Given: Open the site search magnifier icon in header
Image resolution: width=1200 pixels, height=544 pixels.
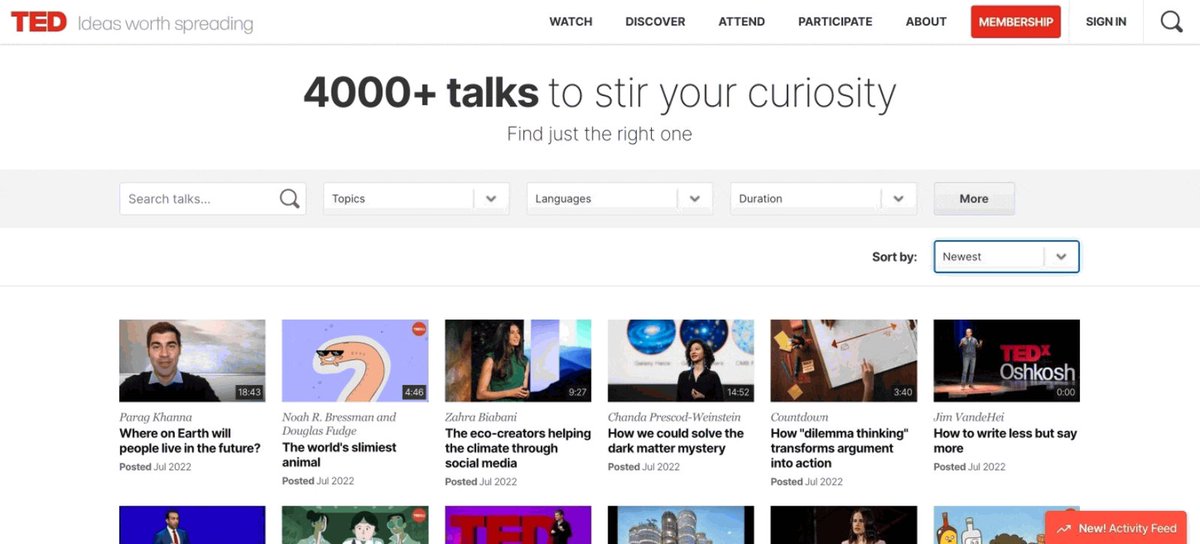Looking at the screenshot, I should pos(1171,21).
